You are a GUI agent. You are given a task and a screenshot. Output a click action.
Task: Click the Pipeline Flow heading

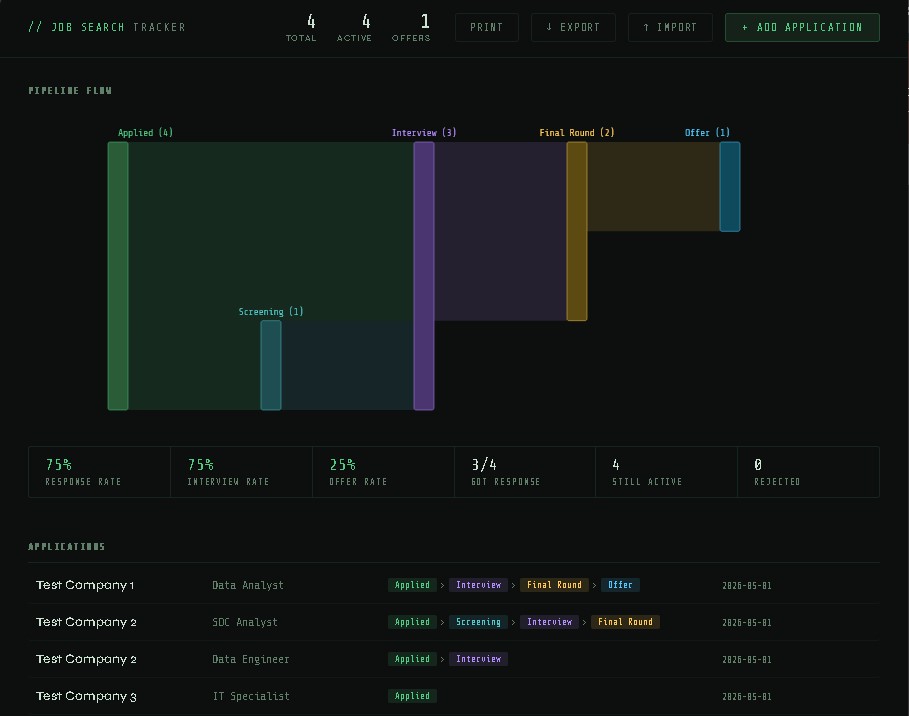tap(70, 90)
